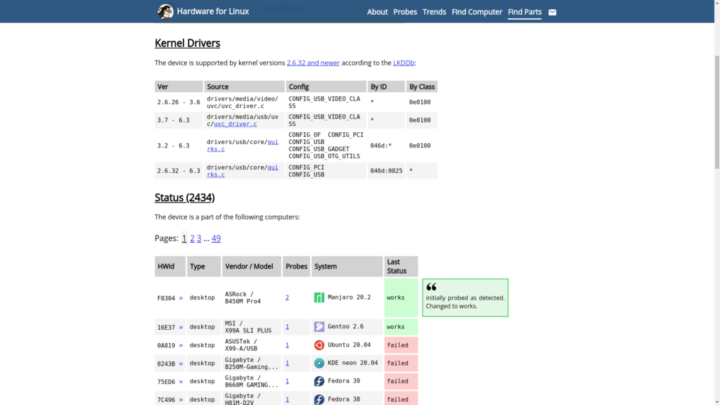Expand the 16E37 row arrow
The height and width of the screenshot is (405, 720).
coord(181,327)
